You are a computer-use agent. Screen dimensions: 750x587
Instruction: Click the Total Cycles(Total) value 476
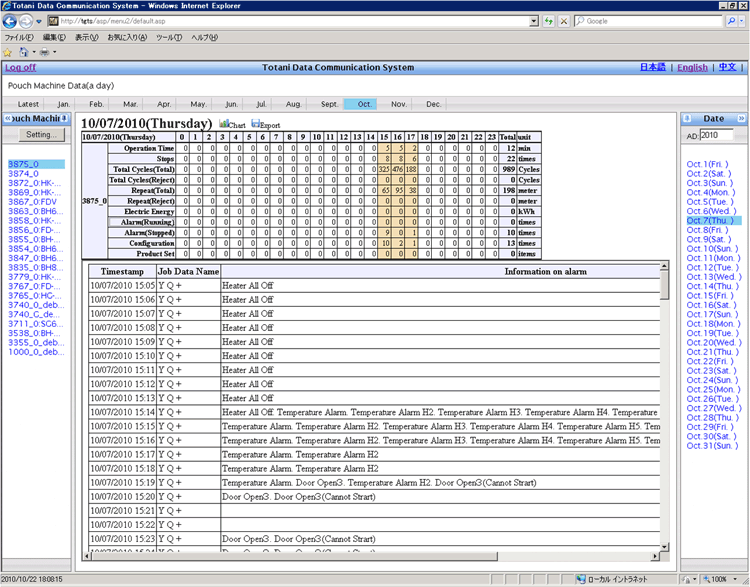click(x=397, y=169)
